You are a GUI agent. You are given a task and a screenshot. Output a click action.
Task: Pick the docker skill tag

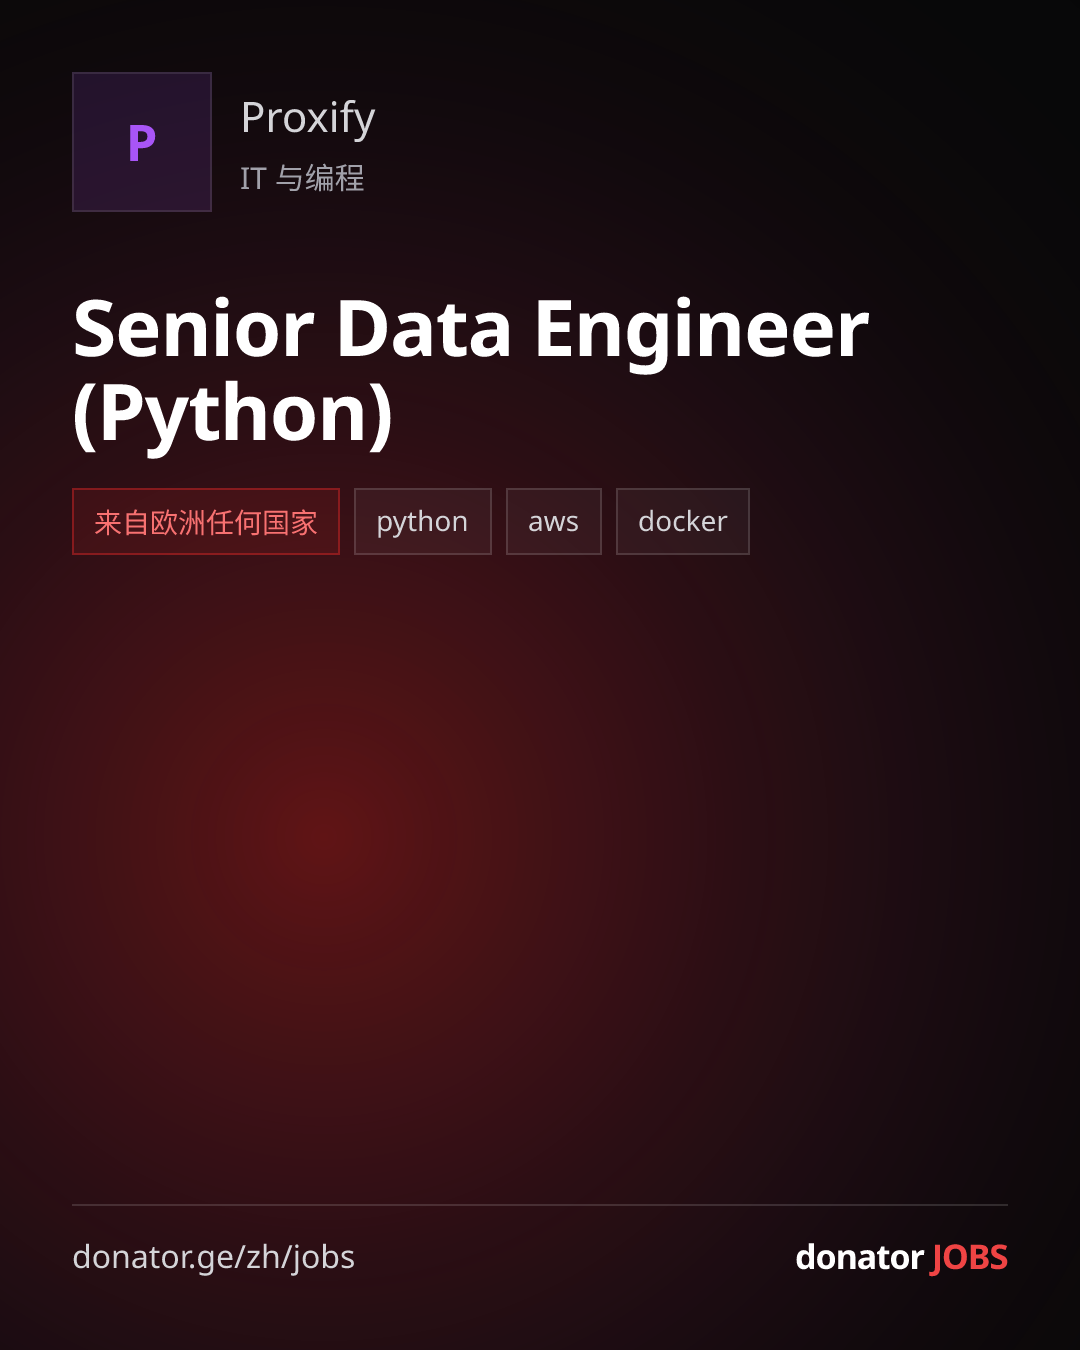coord(683,521)
